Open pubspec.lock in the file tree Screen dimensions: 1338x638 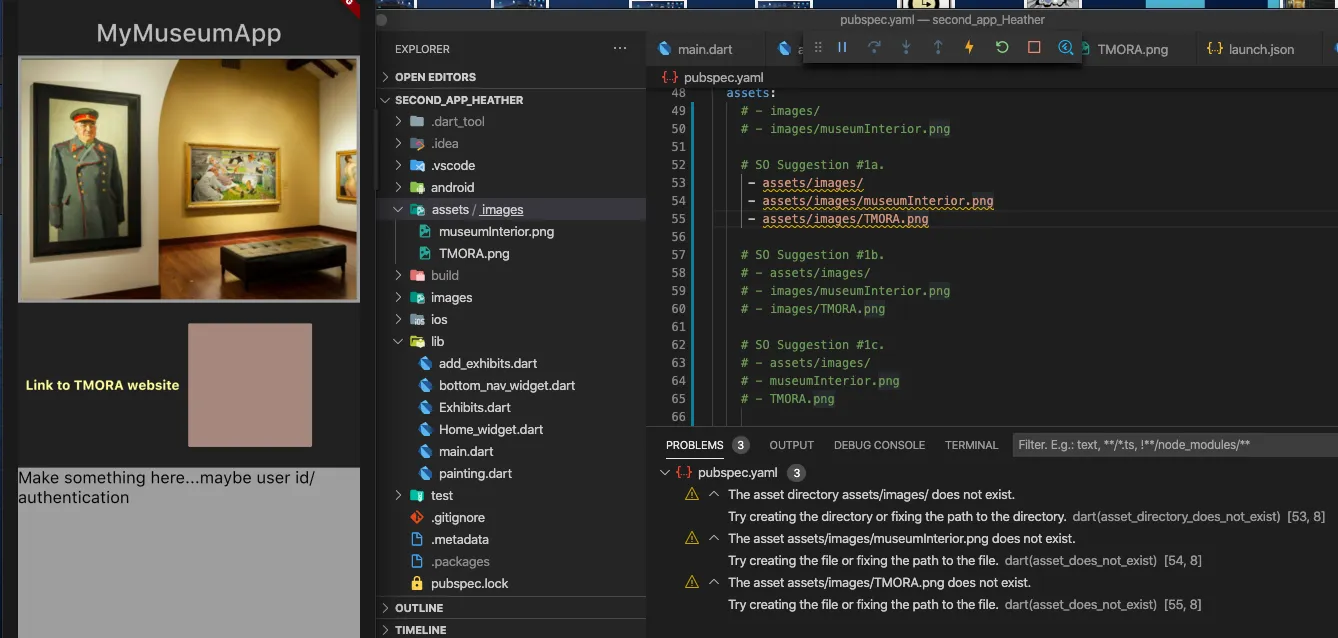tap(469, 584)
